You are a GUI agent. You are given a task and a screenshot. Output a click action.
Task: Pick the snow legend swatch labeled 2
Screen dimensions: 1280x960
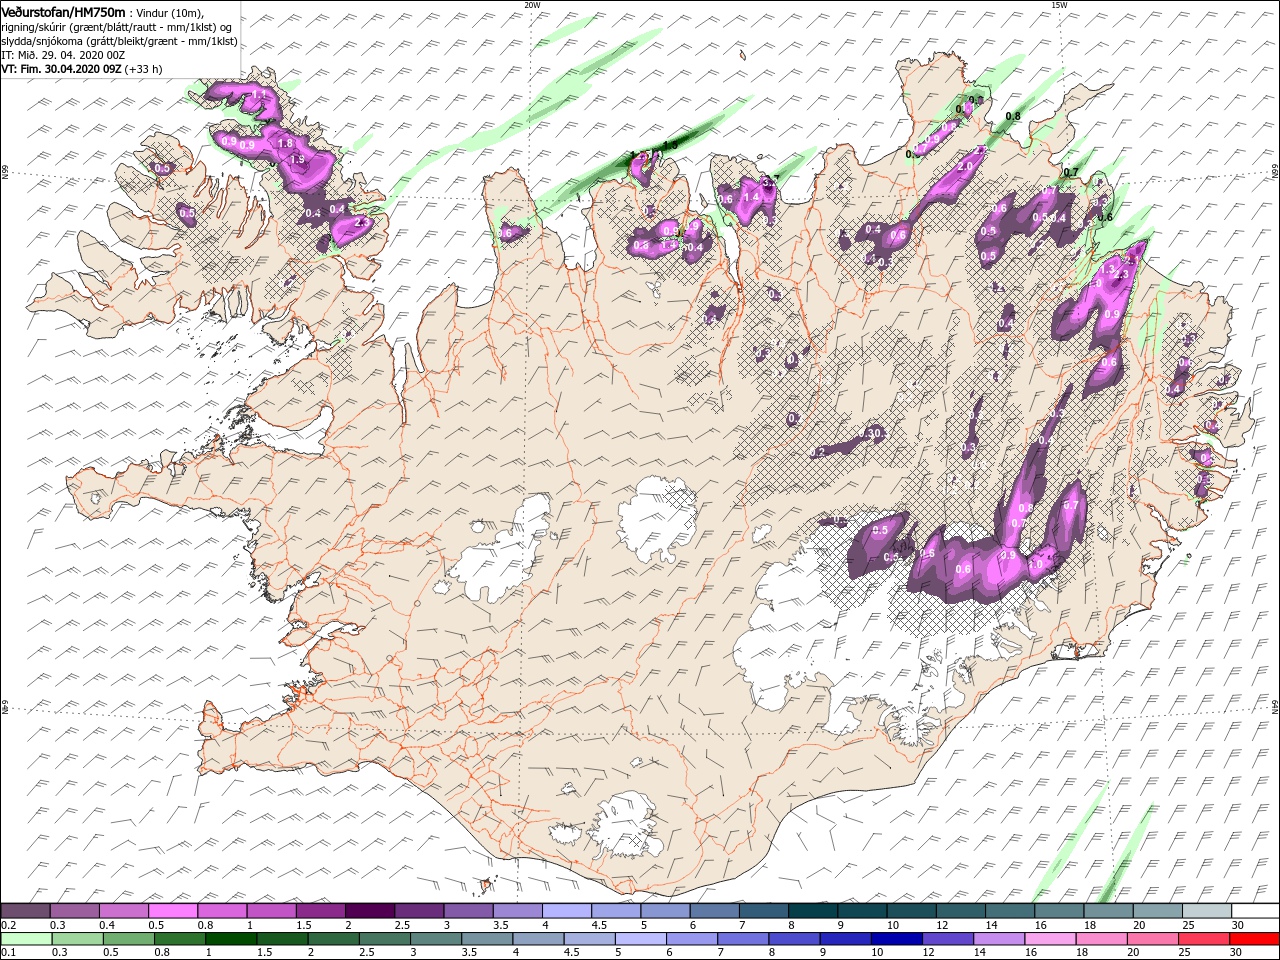(369, 911)
